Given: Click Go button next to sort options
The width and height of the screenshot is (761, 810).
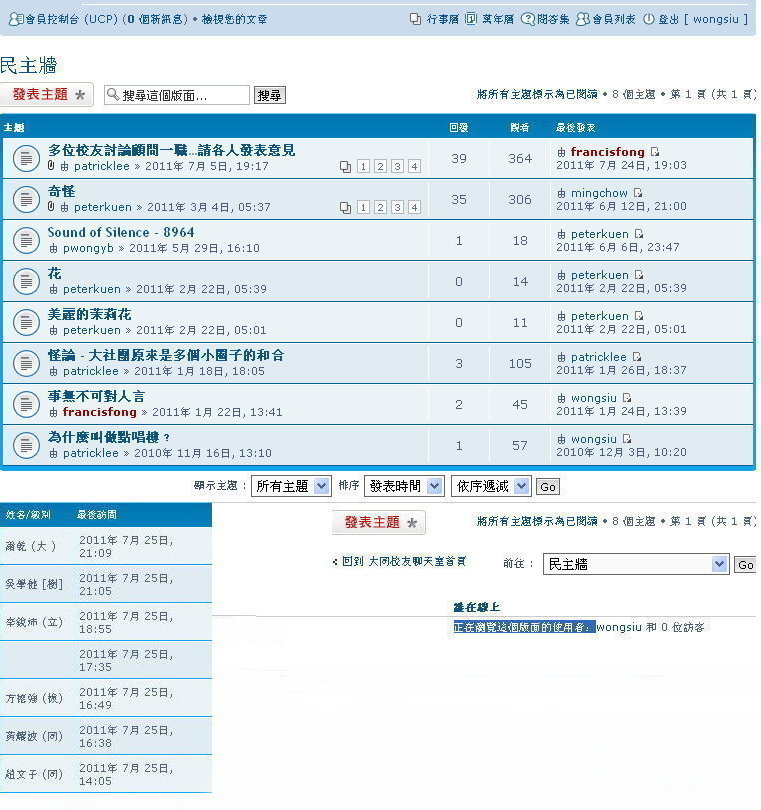Looking at the screenshot, I should point(548,487).
